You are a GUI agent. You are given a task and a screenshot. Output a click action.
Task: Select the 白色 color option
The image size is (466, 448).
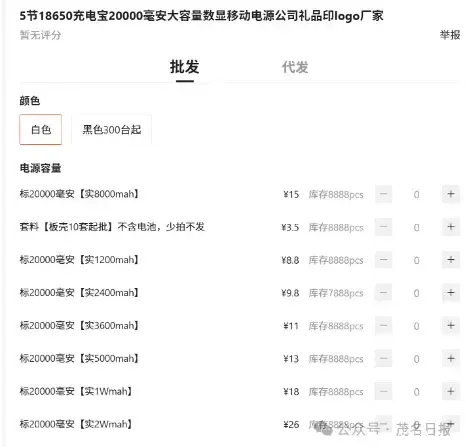click(41, 130)
